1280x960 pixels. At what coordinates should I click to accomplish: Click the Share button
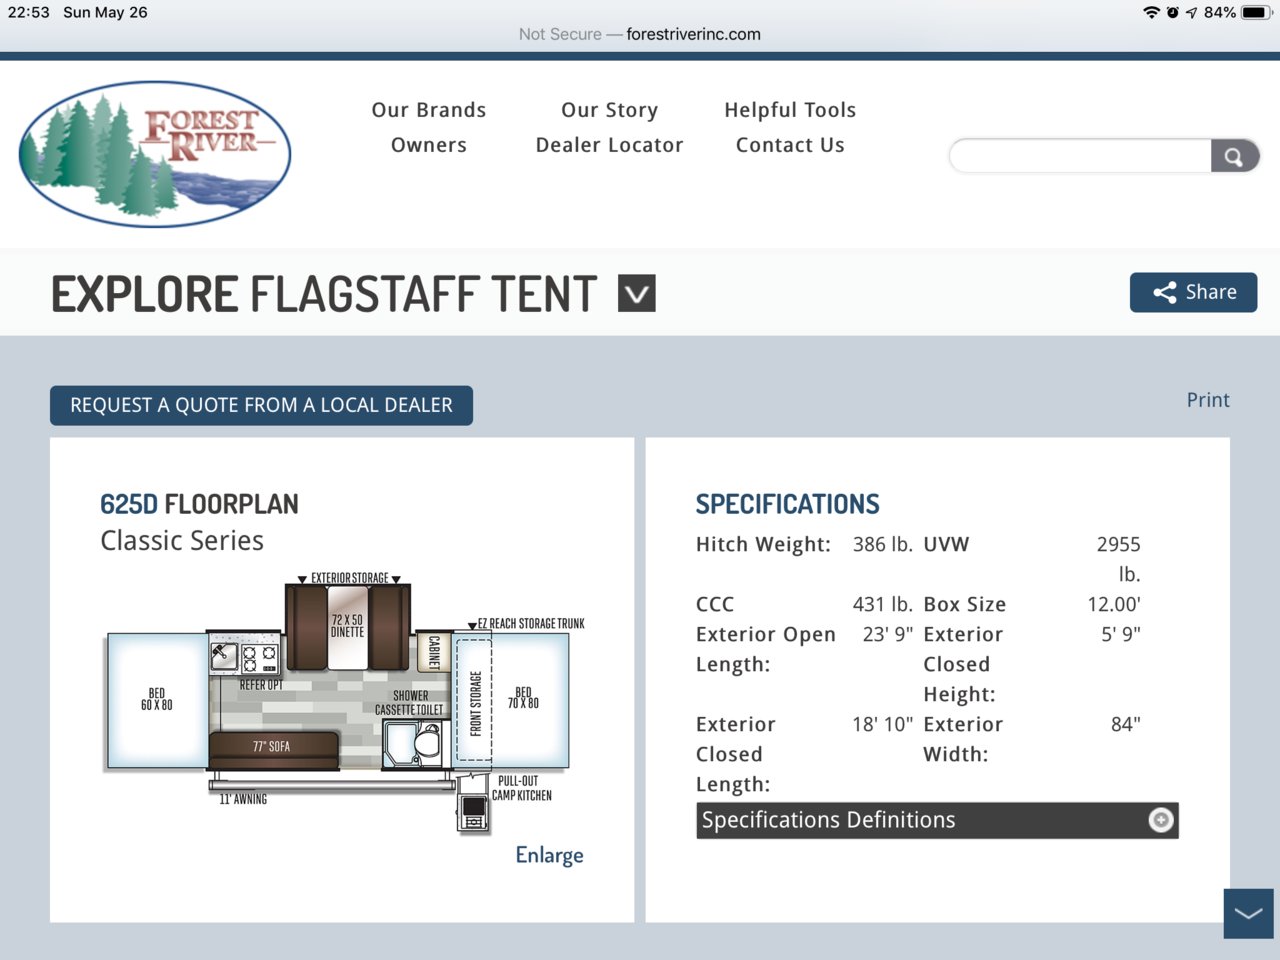click(x=1193, y=292)
